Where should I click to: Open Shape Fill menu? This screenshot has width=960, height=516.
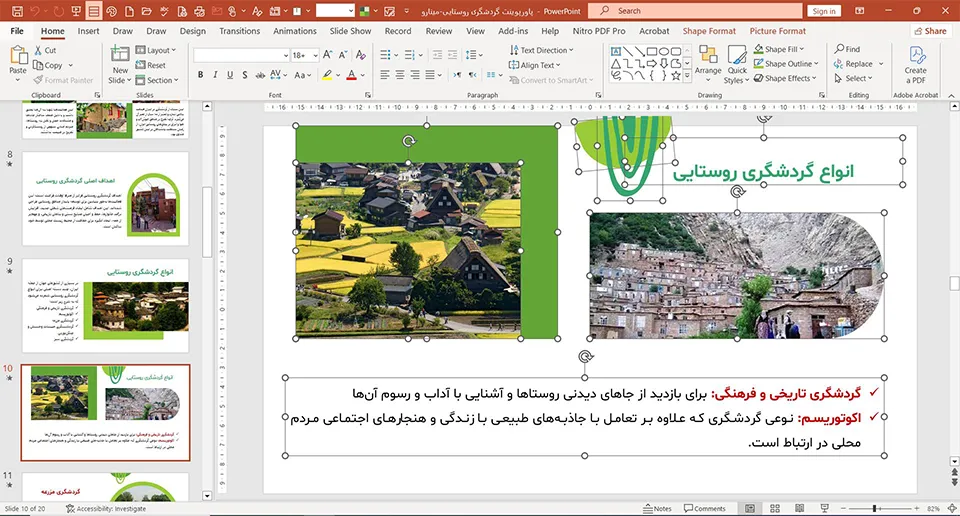click(x=779, y=49)
